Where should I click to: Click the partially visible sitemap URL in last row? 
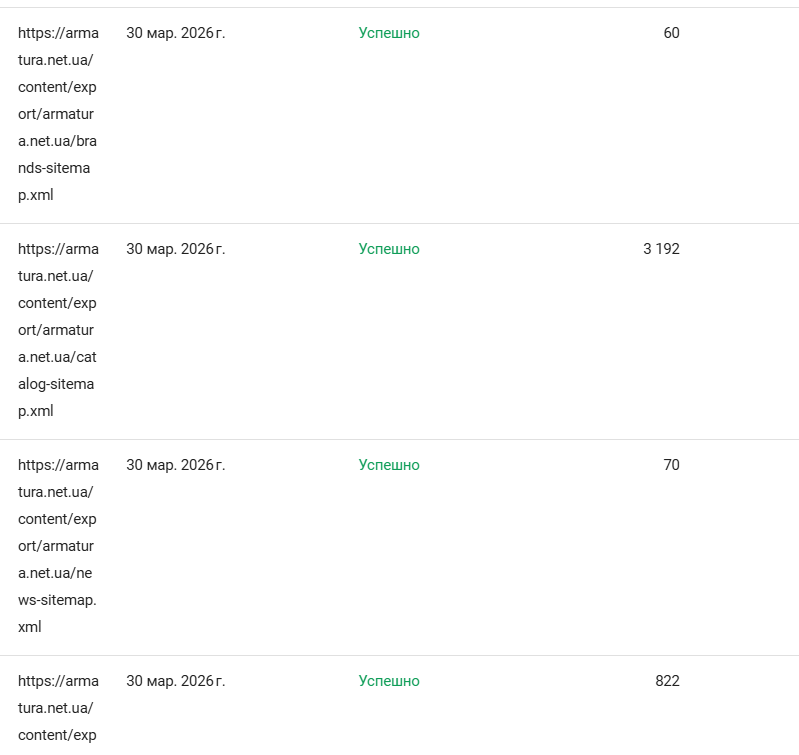(x=58, y=708)
